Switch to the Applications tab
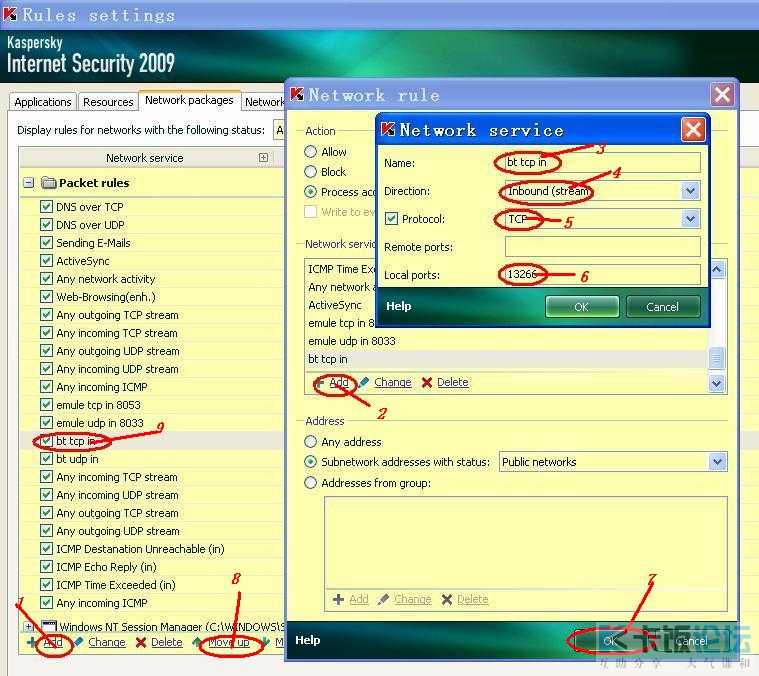Image resolution: width=759 pixels, height=676 pixels. point(43,102)
